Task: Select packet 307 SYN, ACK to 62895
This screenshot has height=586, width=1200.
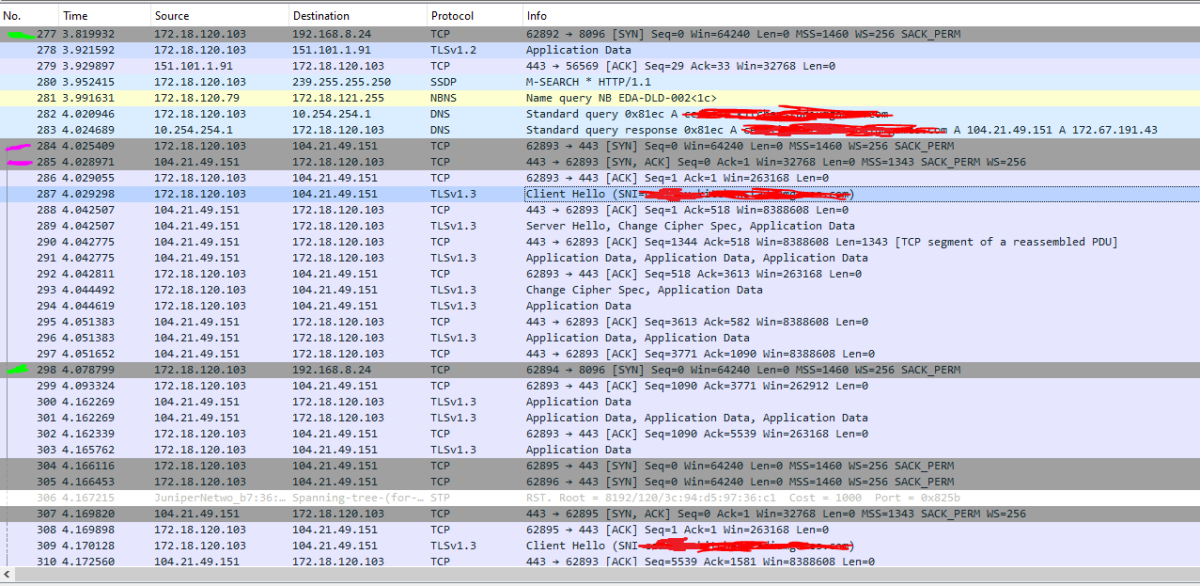Action: [x=600, y=514]
